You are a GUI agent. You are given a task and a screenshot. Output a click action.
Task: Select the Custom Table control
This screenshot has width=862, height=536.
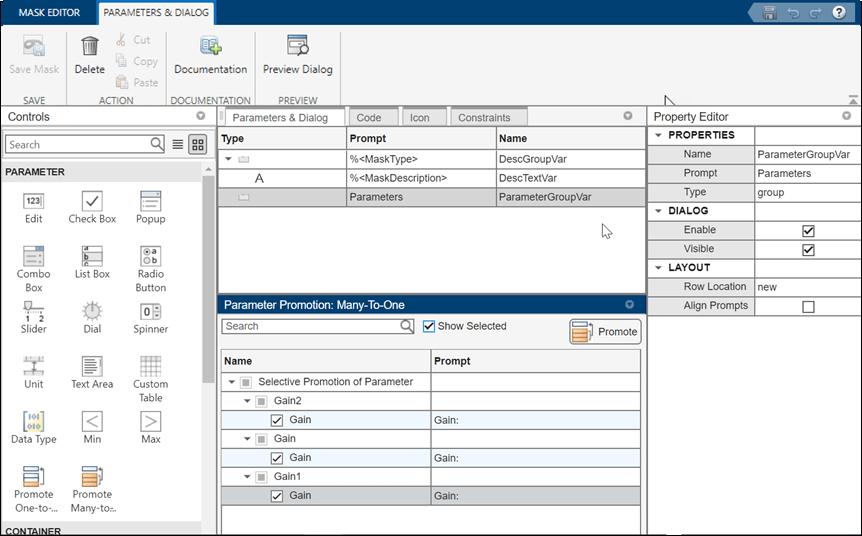pyautogui.click(x=151, y=367)
